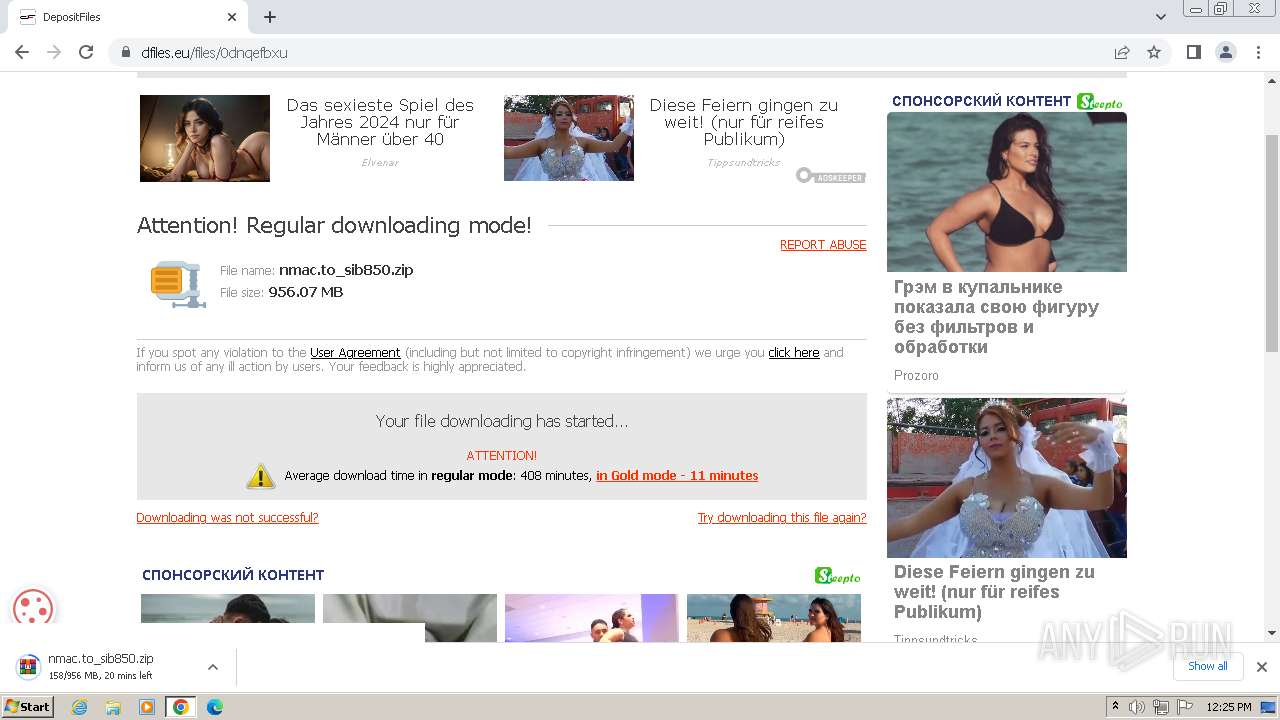Click the Sleepto logo in sidebar
This screenshot has height=720, width=1280.
pyautogui.click(x=1100, y=101)
